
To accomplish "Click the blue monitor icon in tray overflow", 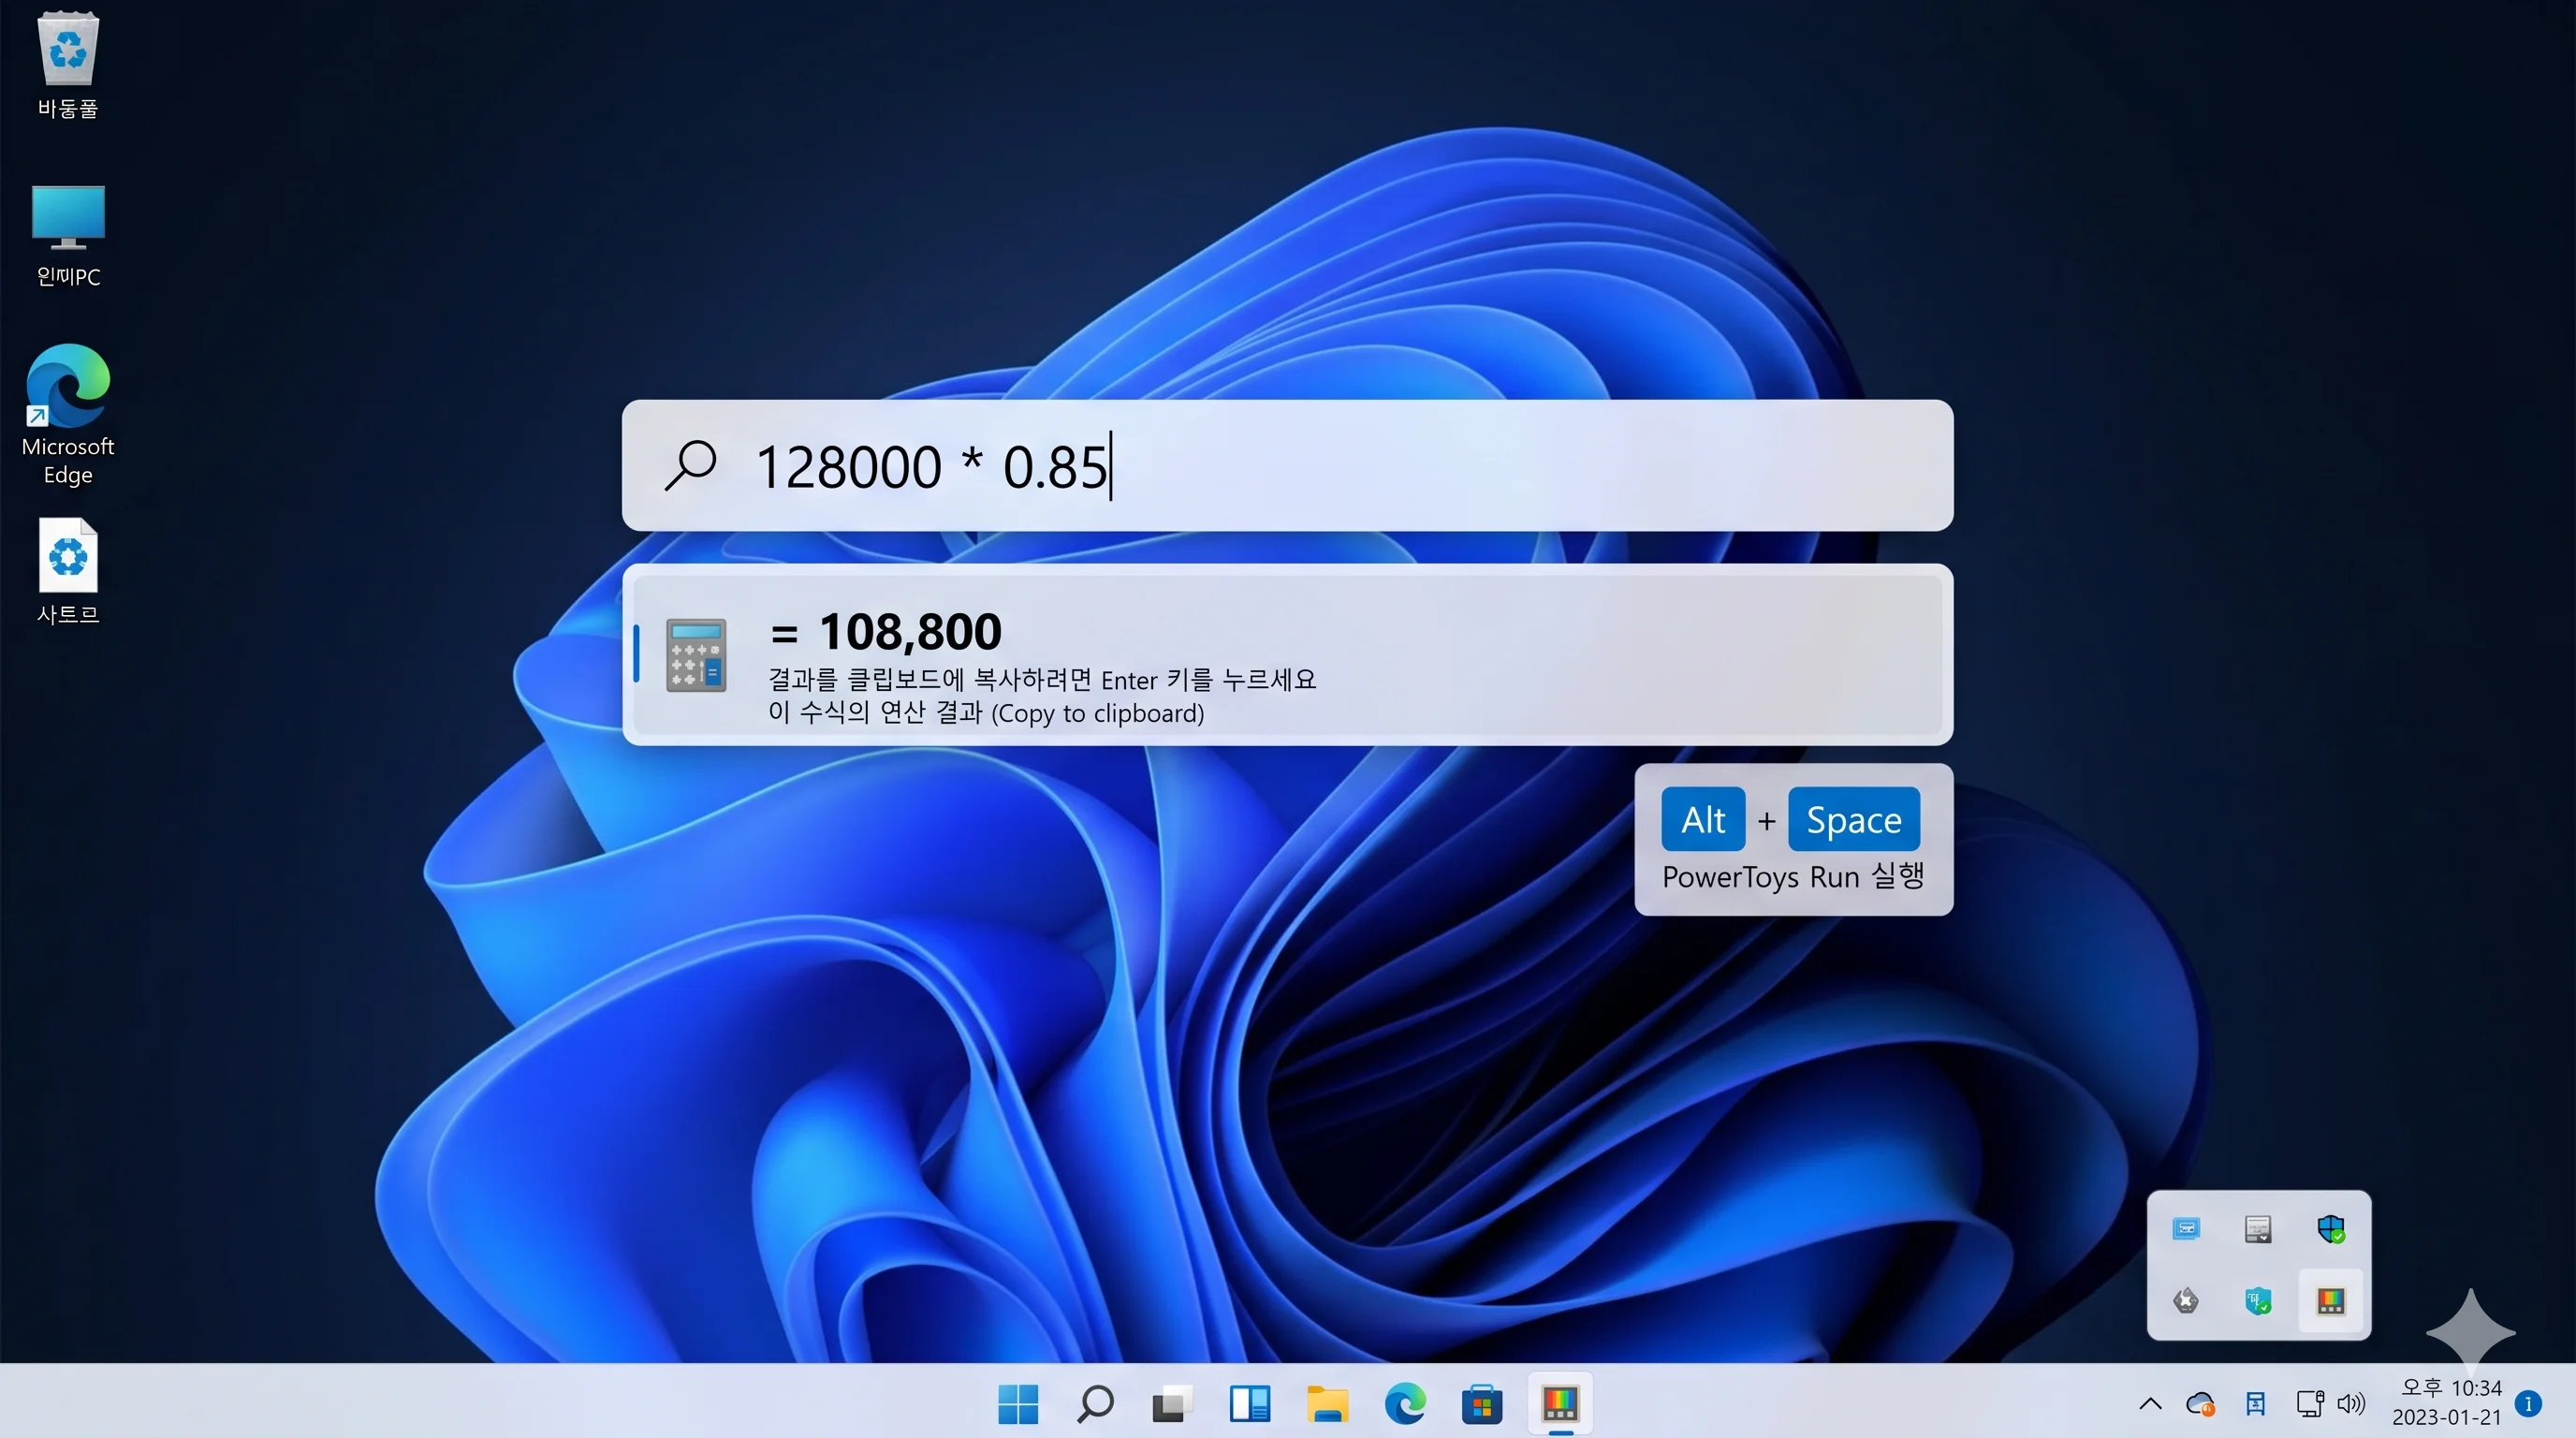I will pos(2186,1228).
